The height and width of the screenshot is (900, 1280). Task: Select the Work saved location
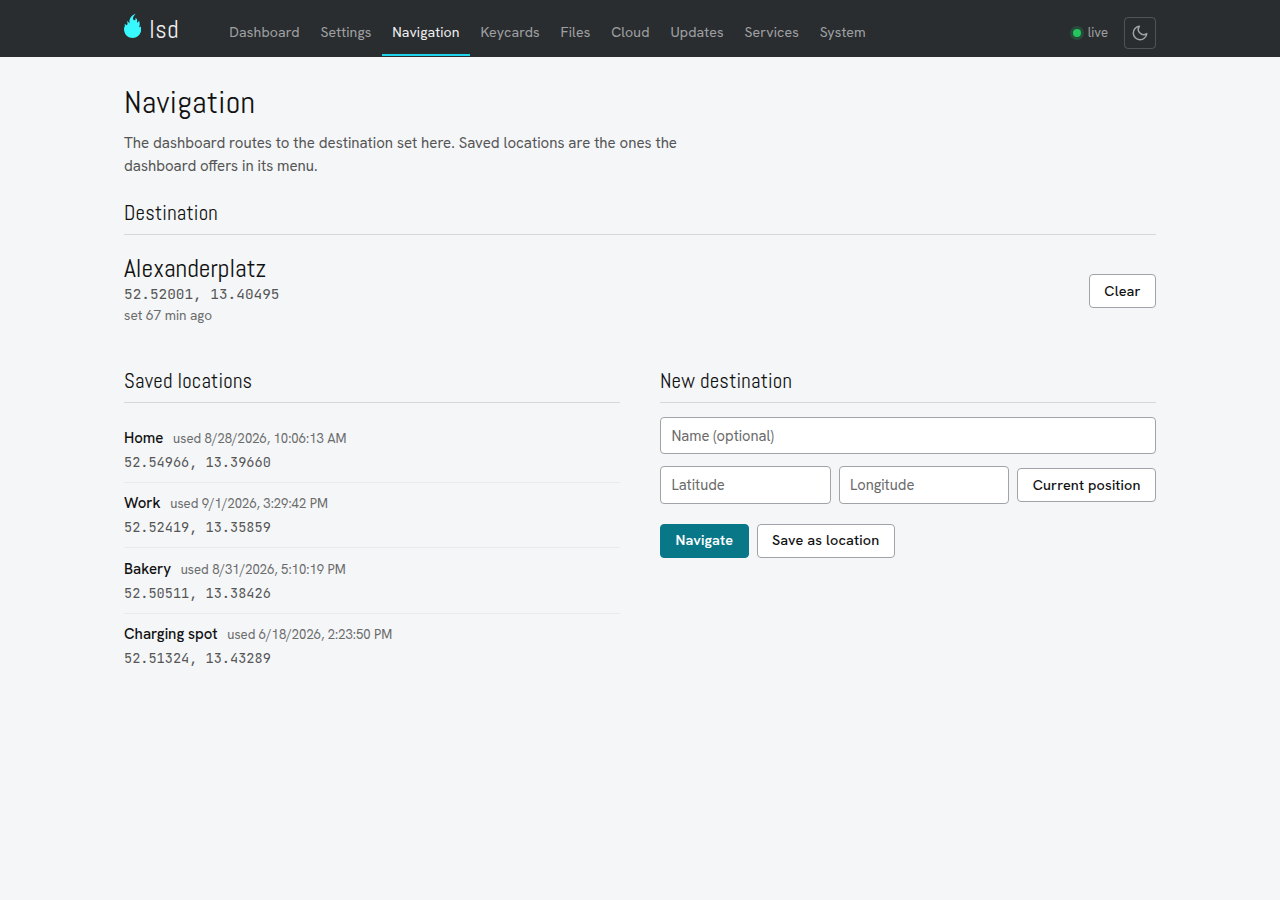pyautogui.click(x=372, y=515)
